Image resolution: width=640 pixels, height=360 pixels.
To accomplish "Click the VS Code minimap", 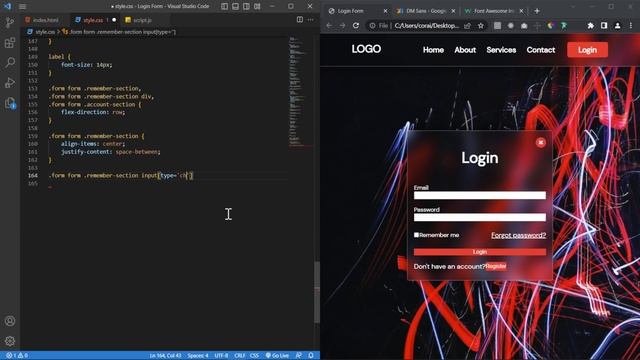I will [x=301, y=92].
